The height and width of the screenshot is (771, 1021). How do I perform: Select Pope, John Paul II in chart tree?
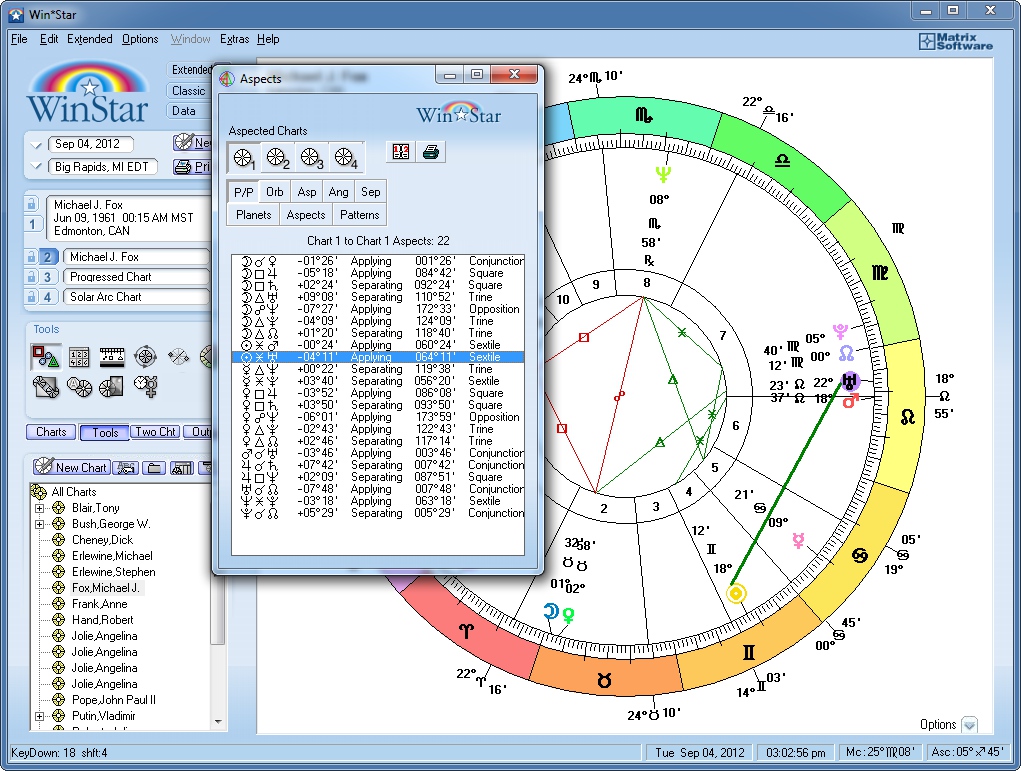[114, 700]
